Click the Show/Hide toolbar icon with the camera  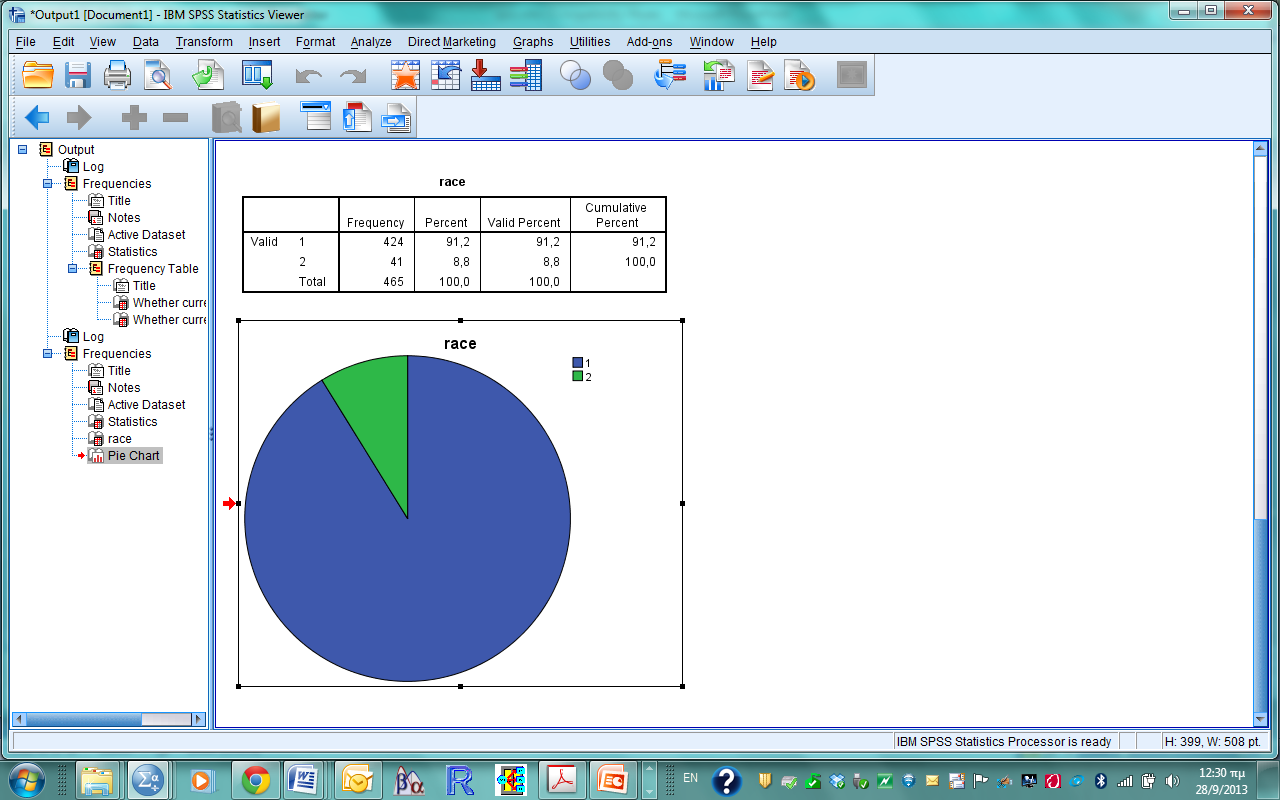[227, 118]
